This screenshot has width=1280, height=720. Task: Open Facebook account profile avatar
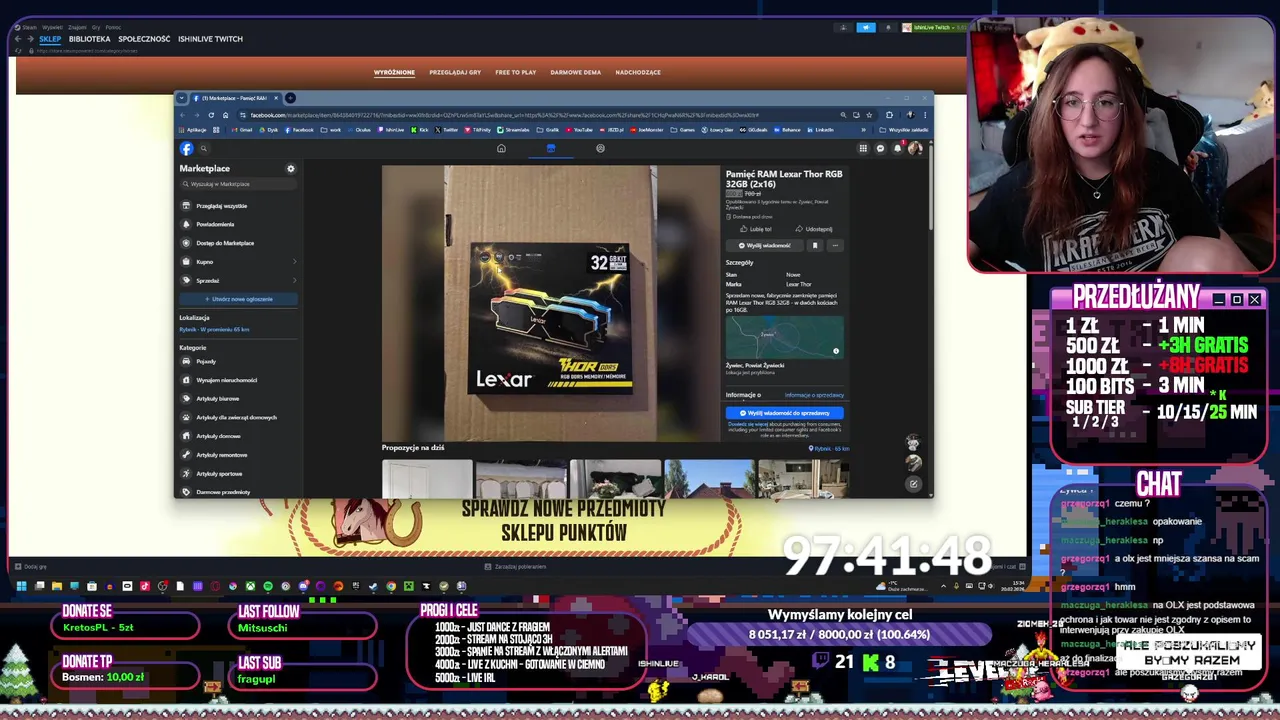915,148
